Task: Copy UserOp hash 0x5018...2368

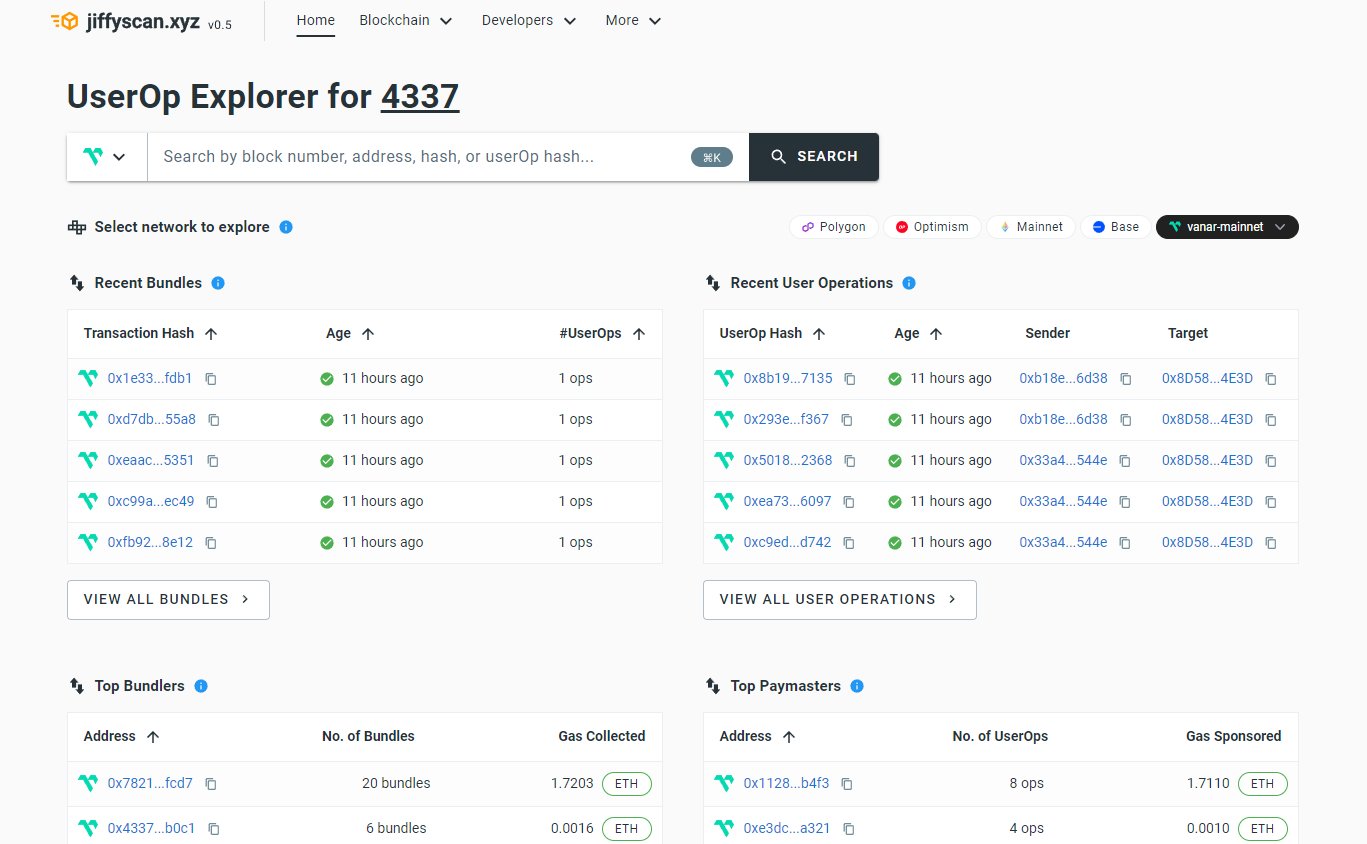Action: [x=851, y=461]
